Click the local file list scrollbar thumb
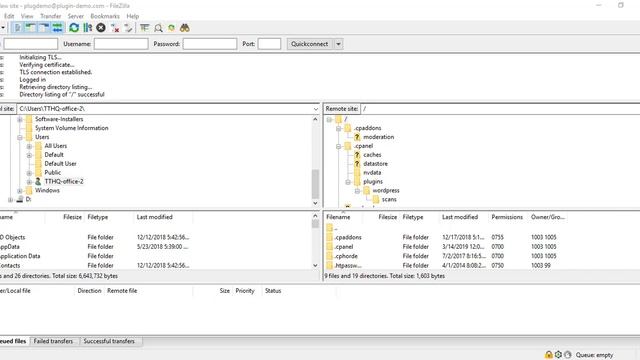This screenshot has height=360, width=640. (315, 224)
